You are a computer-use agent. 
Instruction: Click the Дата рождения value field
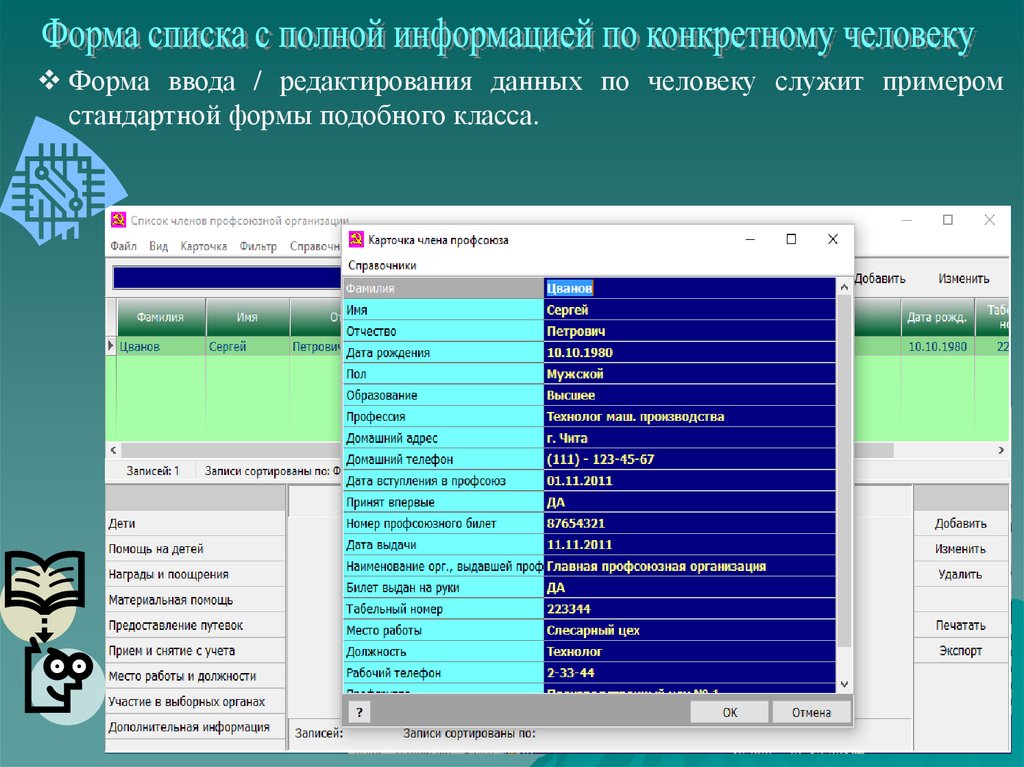[x=689, y=353]
